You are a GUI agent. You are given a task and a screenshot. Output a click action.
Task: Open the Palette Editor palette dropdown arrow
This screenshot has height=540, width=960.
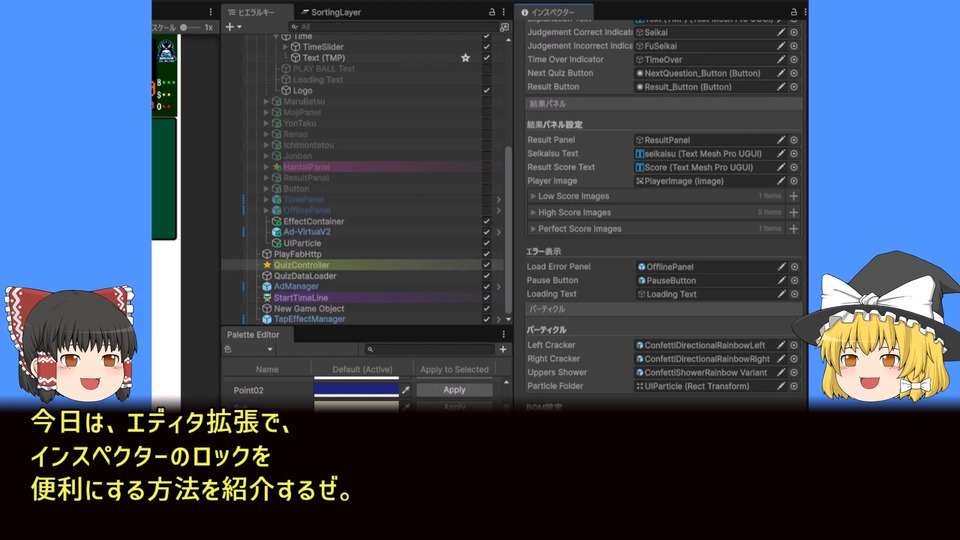tap(269, 349)
